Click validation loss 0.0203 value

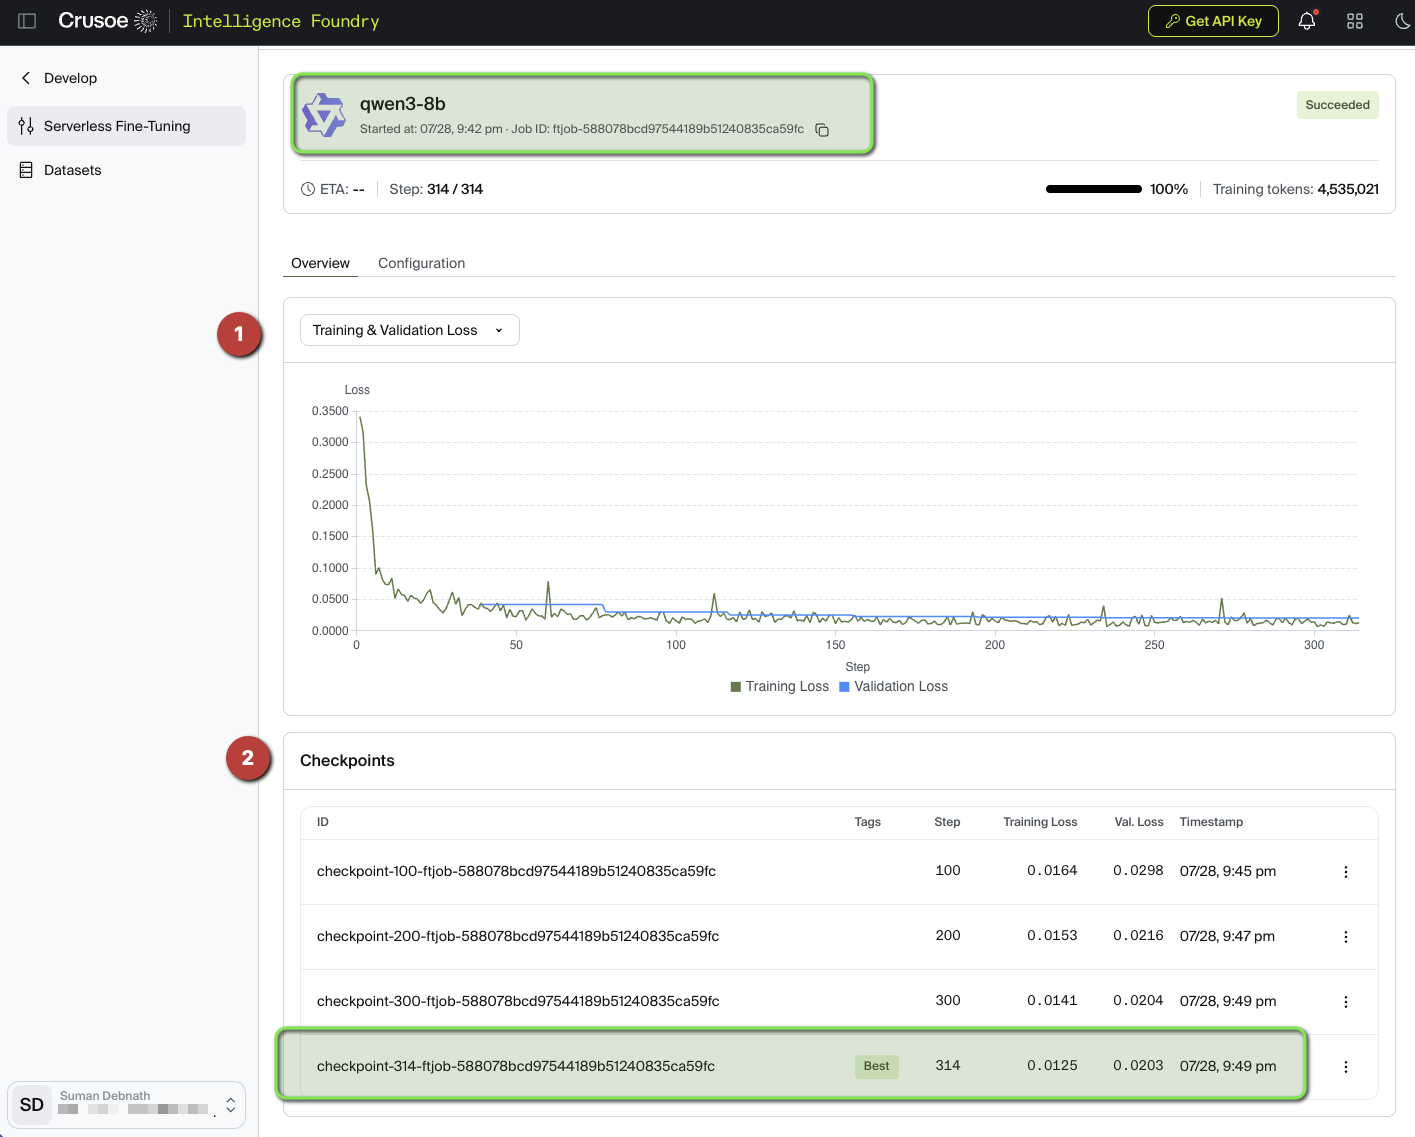[1138, 1066]
